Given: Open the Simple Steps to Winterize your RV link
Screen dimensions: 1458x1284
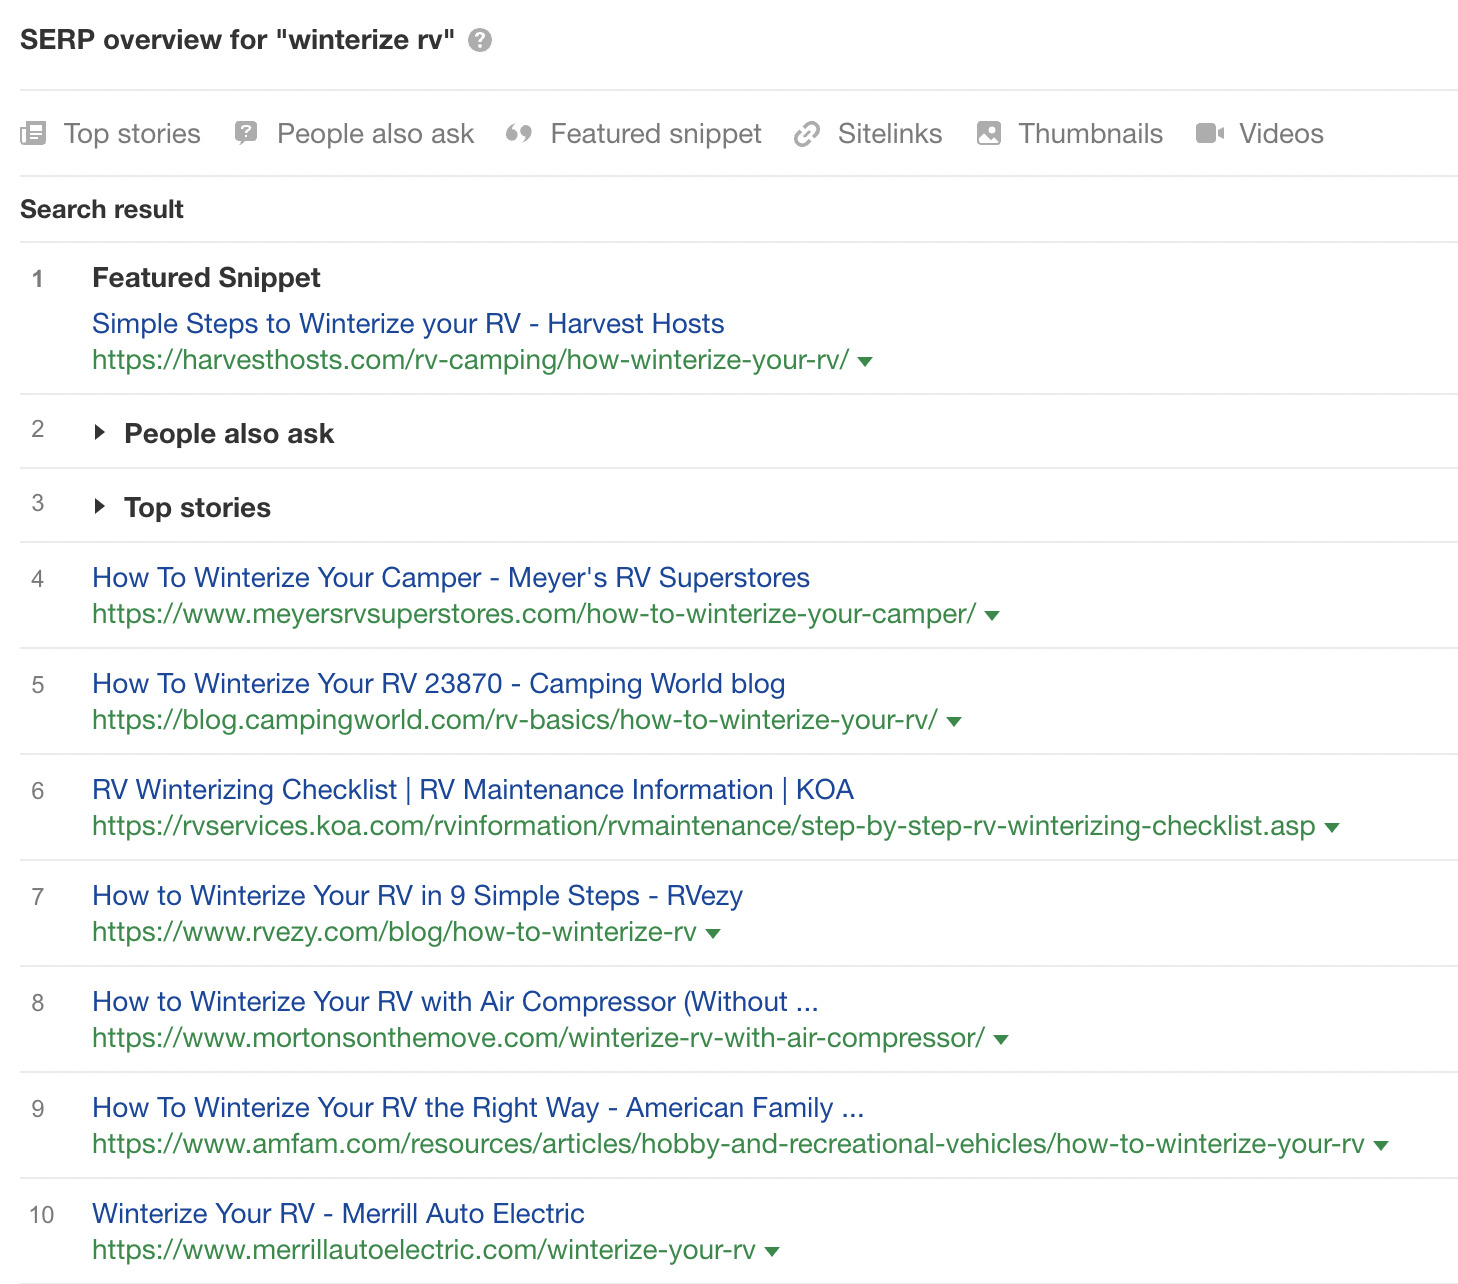Looking at the screenshot, I should point(408,323).
